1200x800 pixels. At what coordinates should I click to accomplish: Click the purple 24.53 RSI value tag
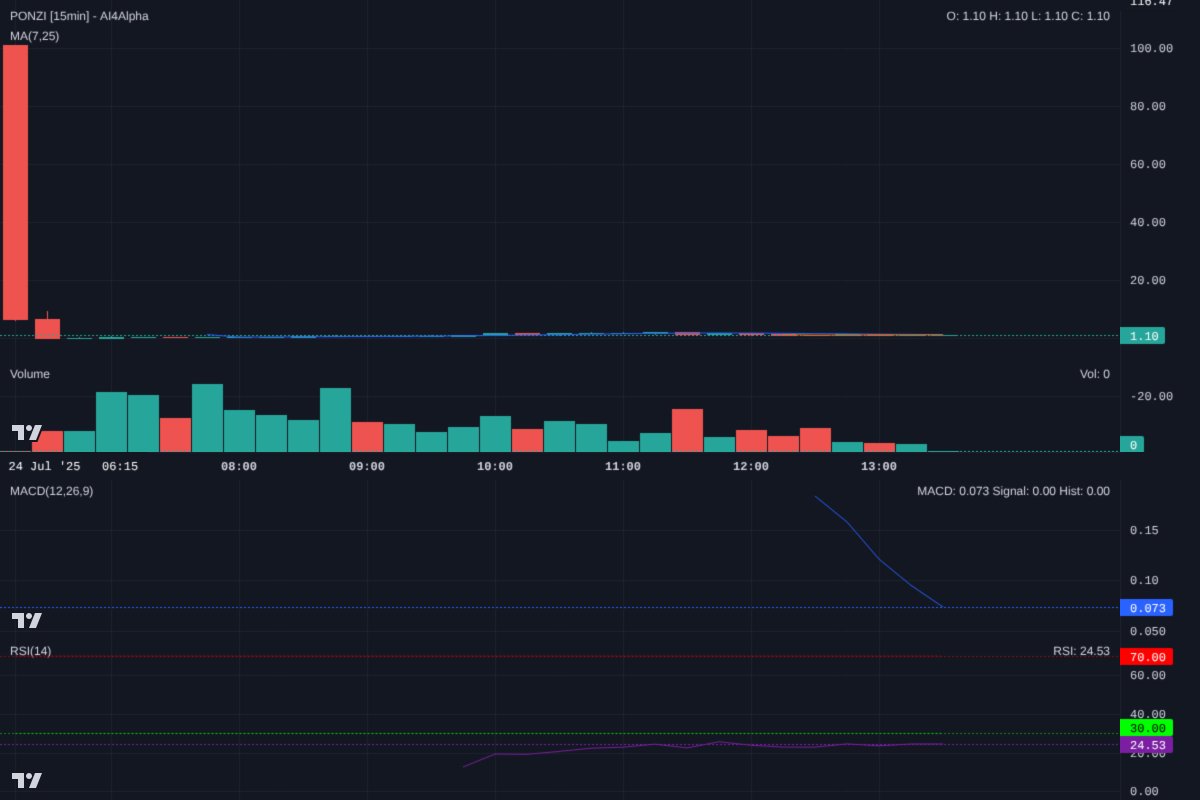click(1146, 744)
